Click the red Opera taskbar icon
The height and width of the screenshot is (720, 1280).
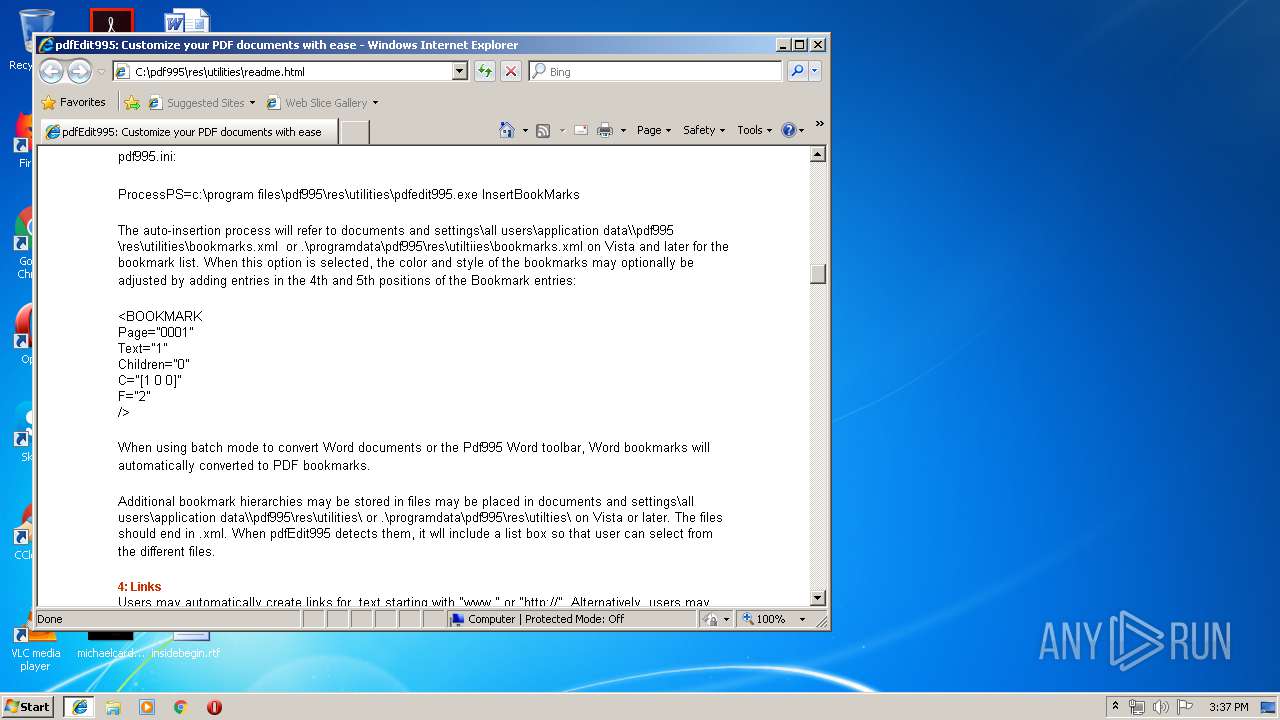pyautogui.click(x=214, y=706)
